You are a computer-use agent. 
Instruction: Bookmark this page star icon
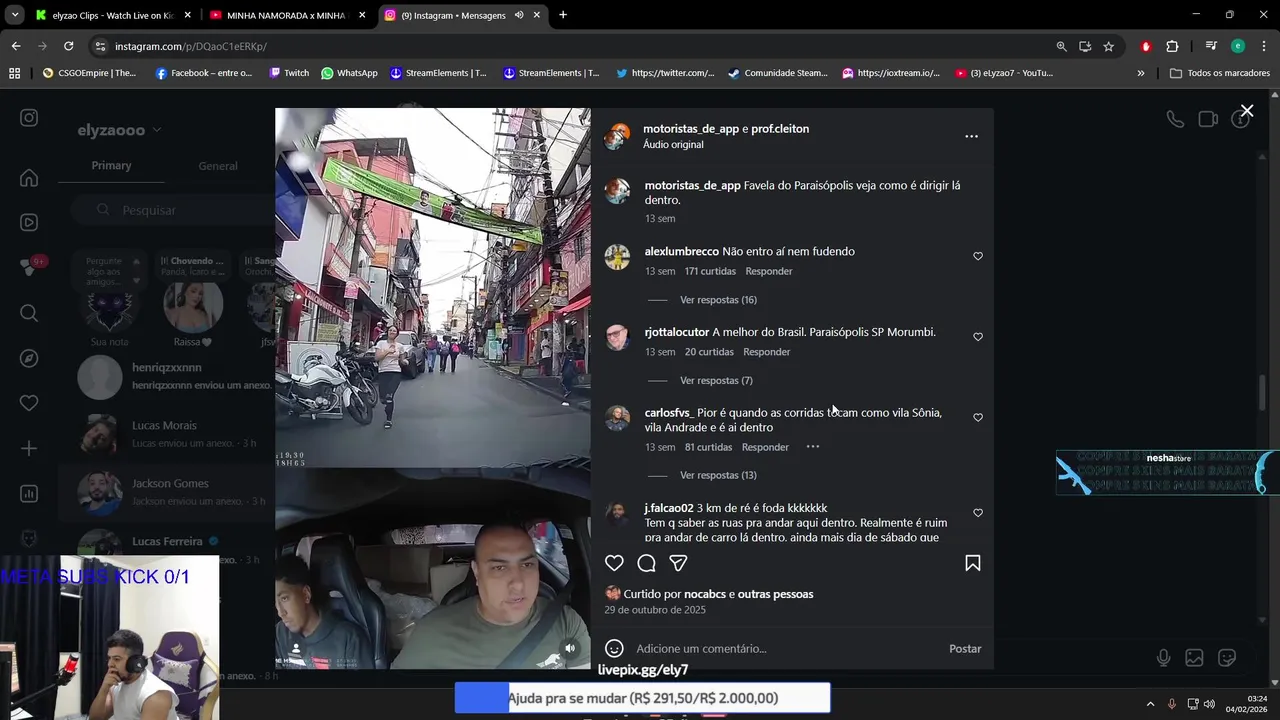pyautogui.click(x=1108, y=46)
